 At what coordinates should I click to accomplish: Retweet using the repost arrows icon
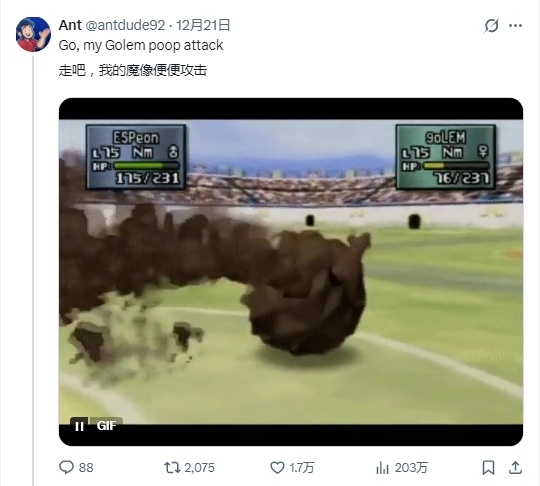[x=172, y=467]
